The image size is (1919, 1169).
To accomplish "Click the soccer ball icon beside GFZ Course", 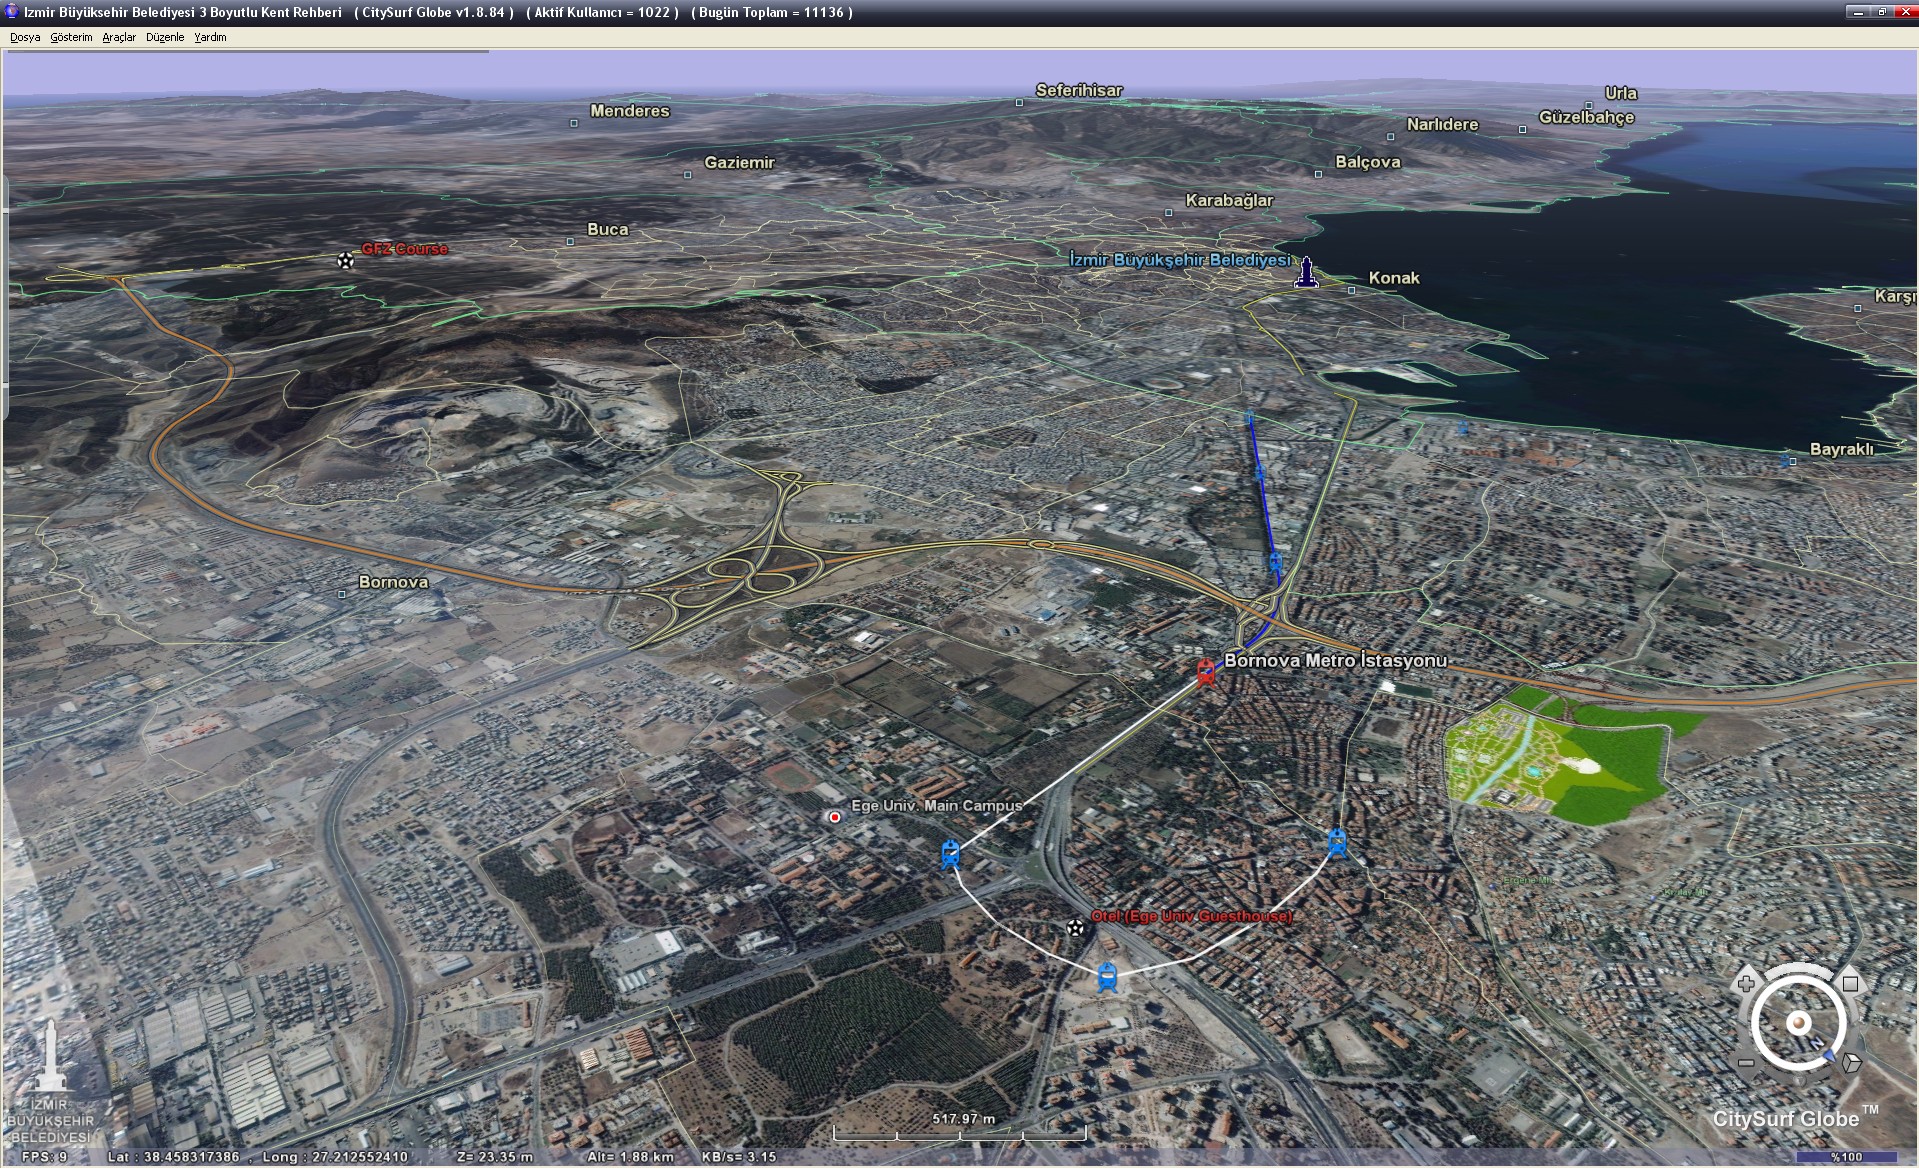I will tap(345, 260).
